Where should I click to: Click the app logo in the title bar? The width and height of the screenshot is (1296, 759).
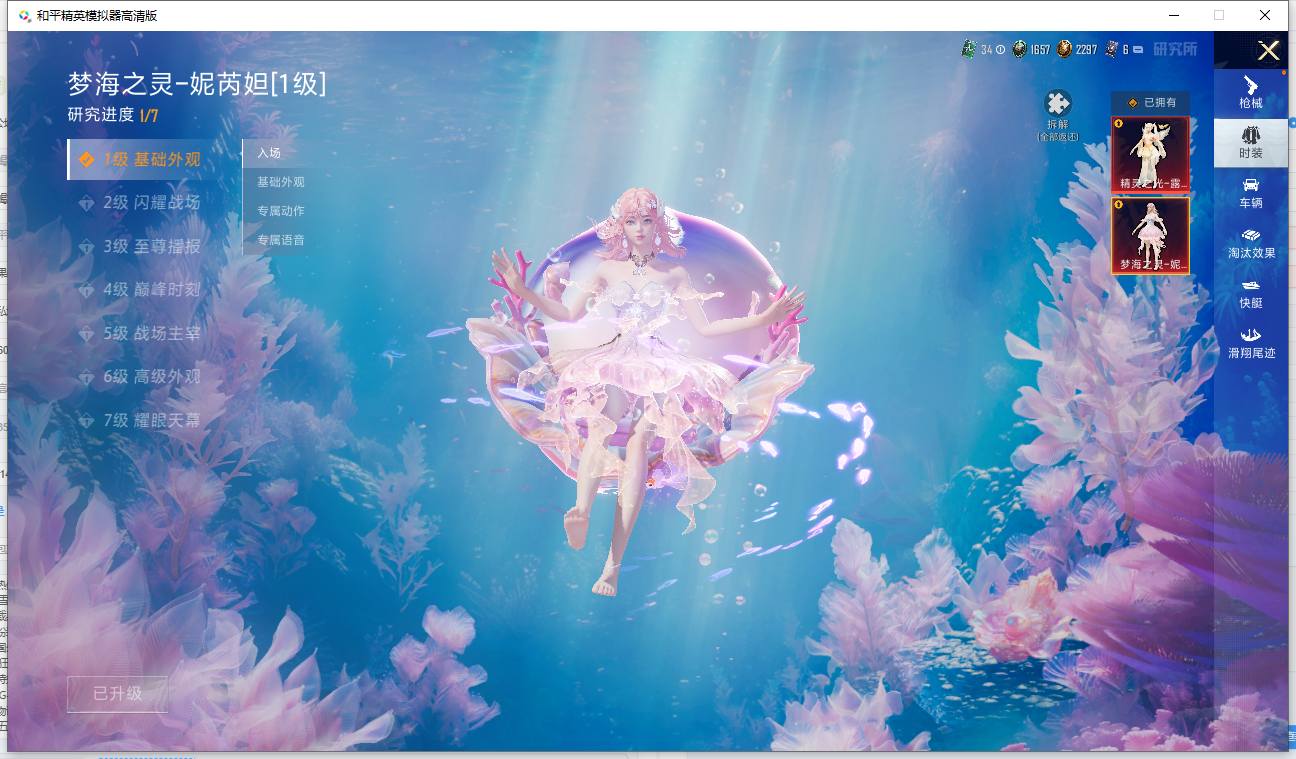(x=24, y=16)
